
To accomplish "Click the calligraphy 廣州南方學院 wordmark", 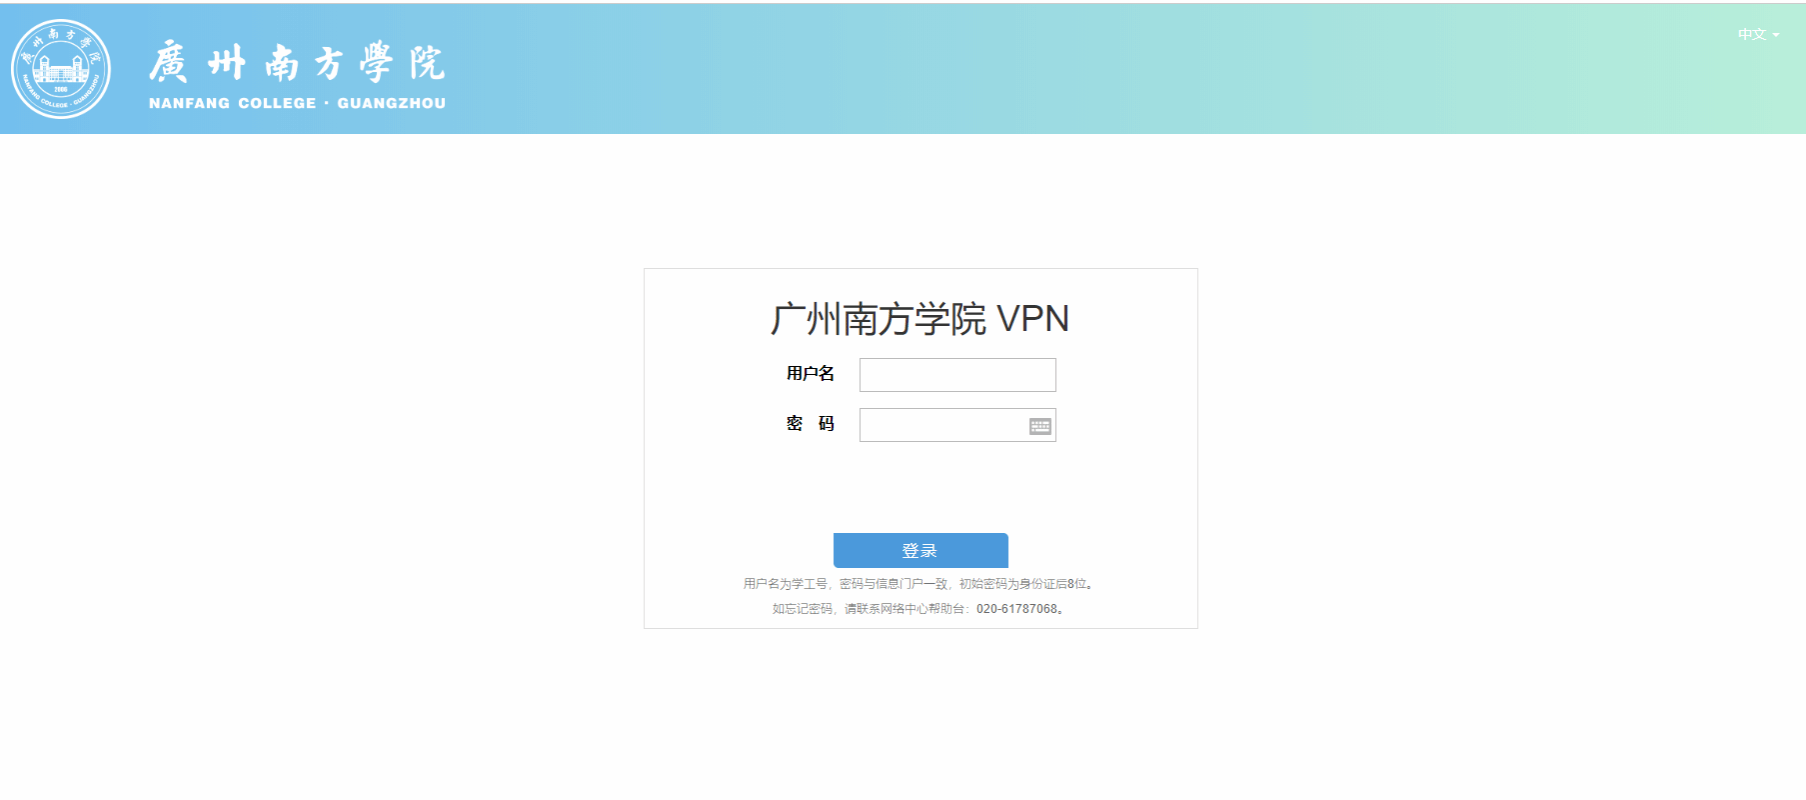I will click(x=297, y=63).
